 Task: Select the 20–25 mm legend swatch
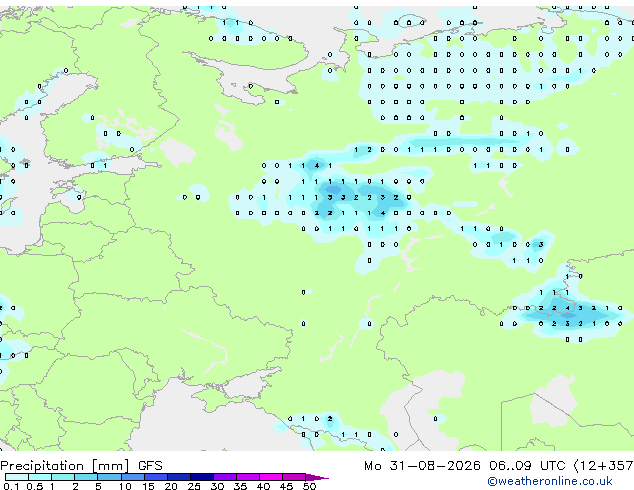pyautogui.click(x=179, y=477)
